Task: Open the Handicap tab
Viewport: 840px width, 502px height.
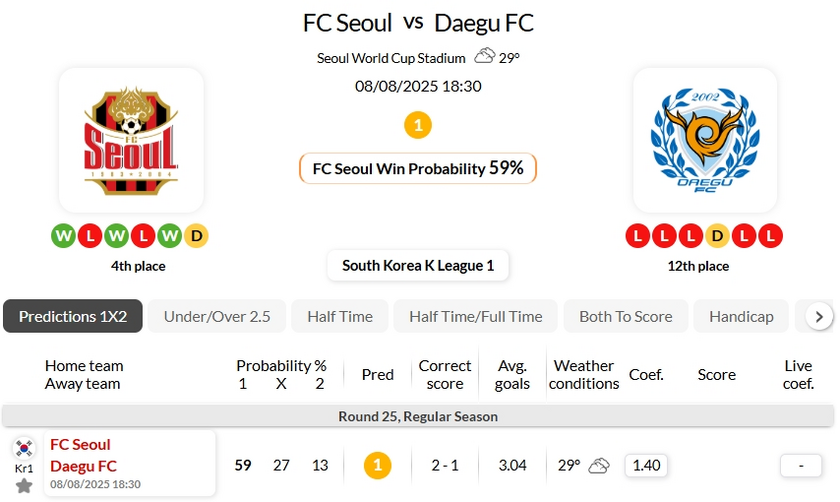Action: click(x=741, y=316)
